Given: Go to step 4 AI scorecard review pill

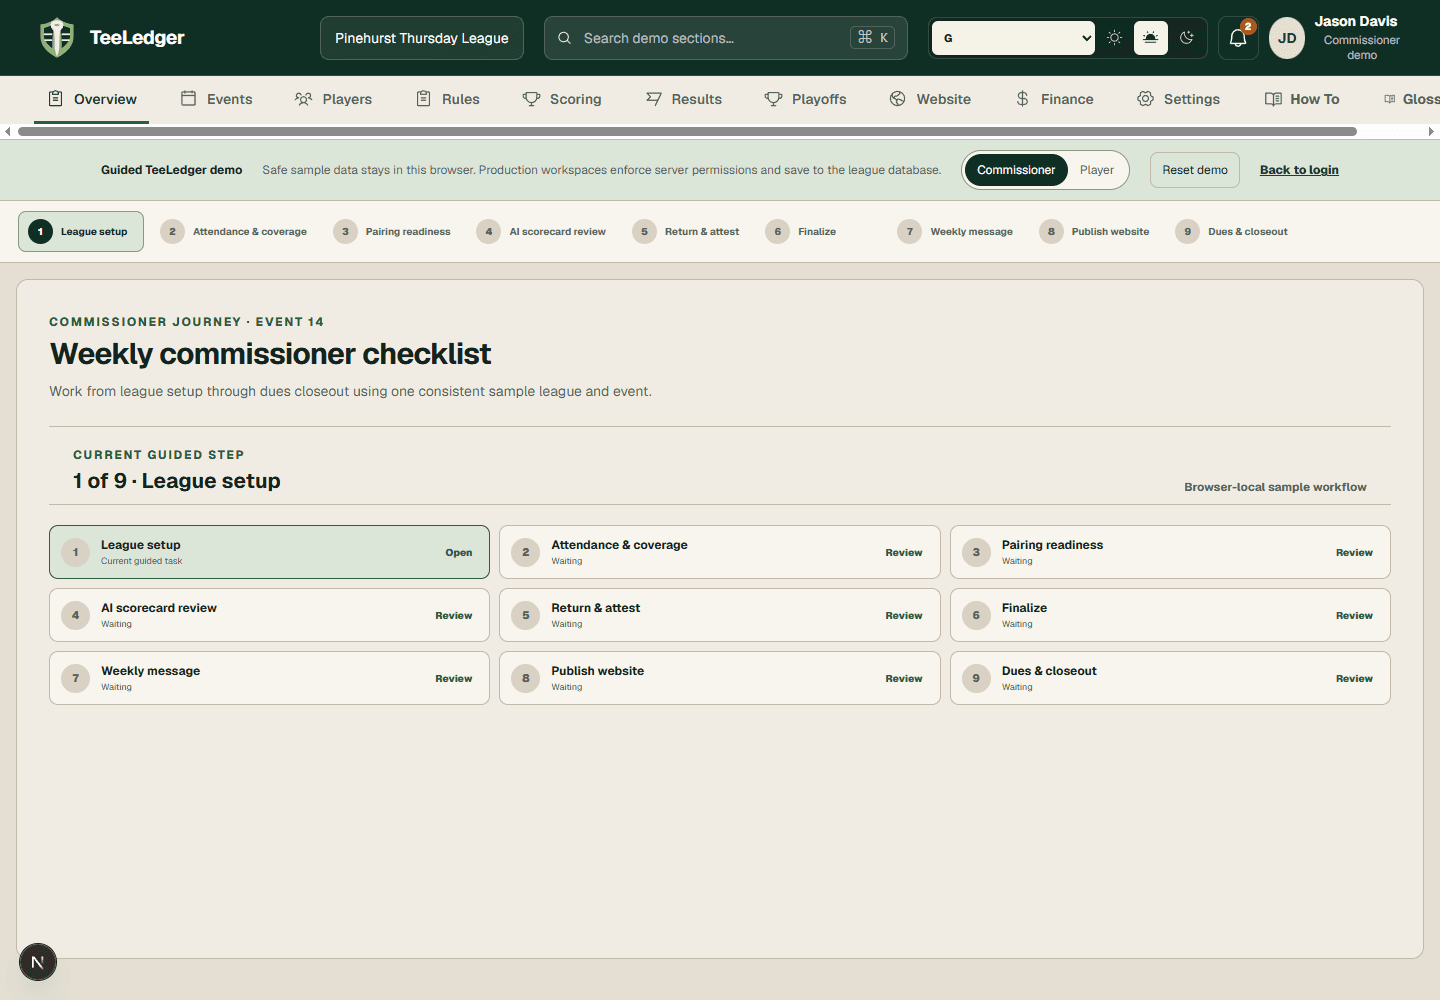Looking at the screenshot, I should click(542, 231).
